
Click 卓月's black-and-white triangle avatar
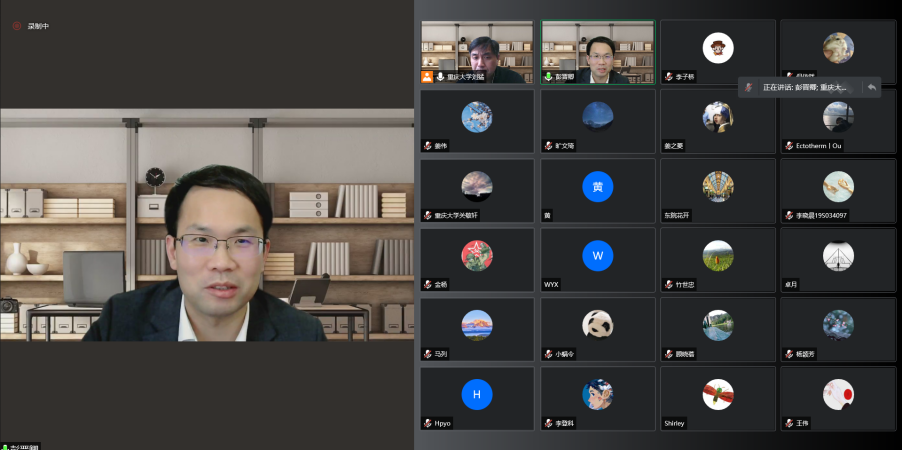pos(838,255)
